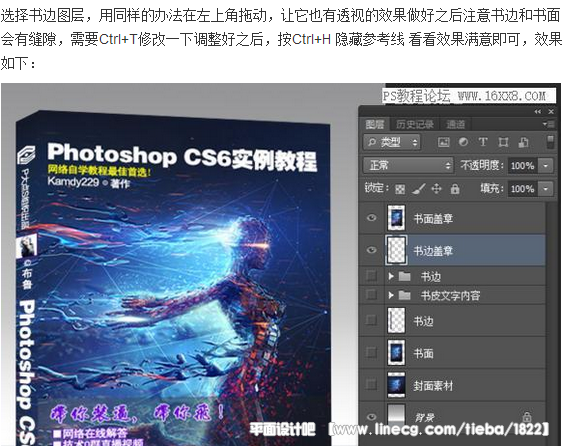The height and width of the screenshot is (446, 583).
Task: Click Ctrl+H link in text
Action: click(x=312, y=39)
